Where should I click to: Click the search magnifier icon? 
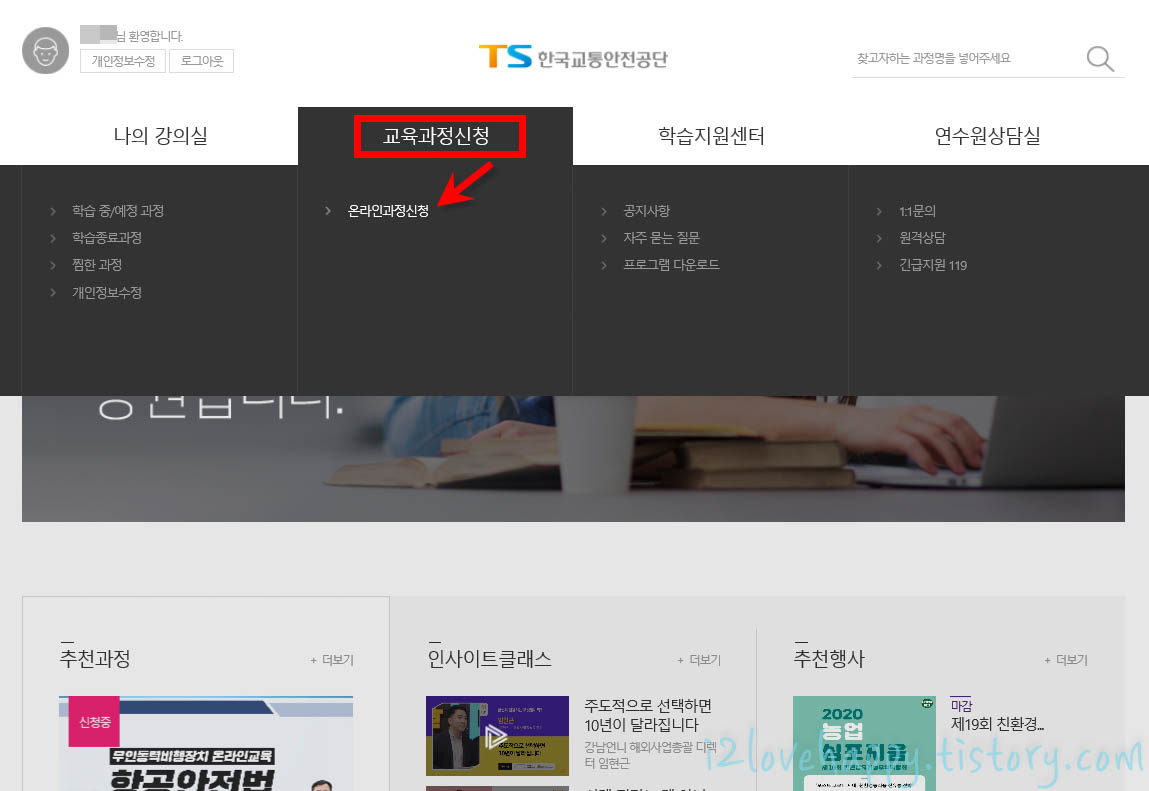tap(1100, 59)
